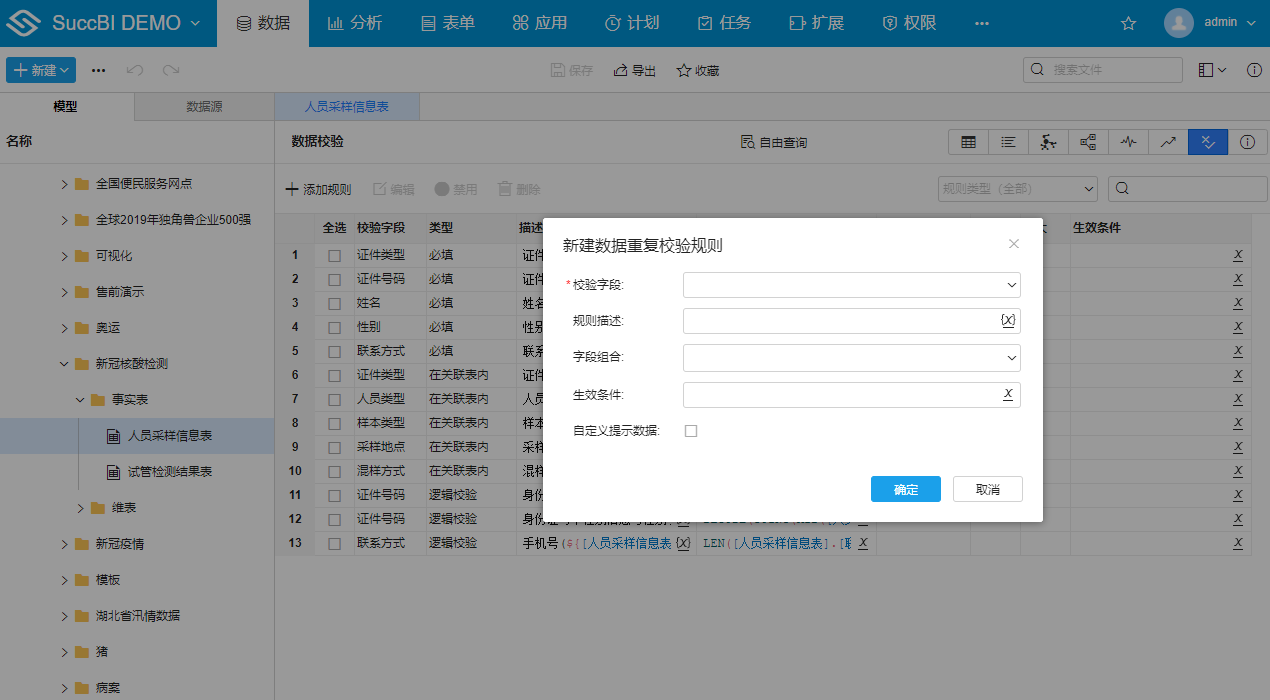Open the 分析 menu in top navigation
The height and width of the screenshot is (700, 1270).
pos(355,23)
